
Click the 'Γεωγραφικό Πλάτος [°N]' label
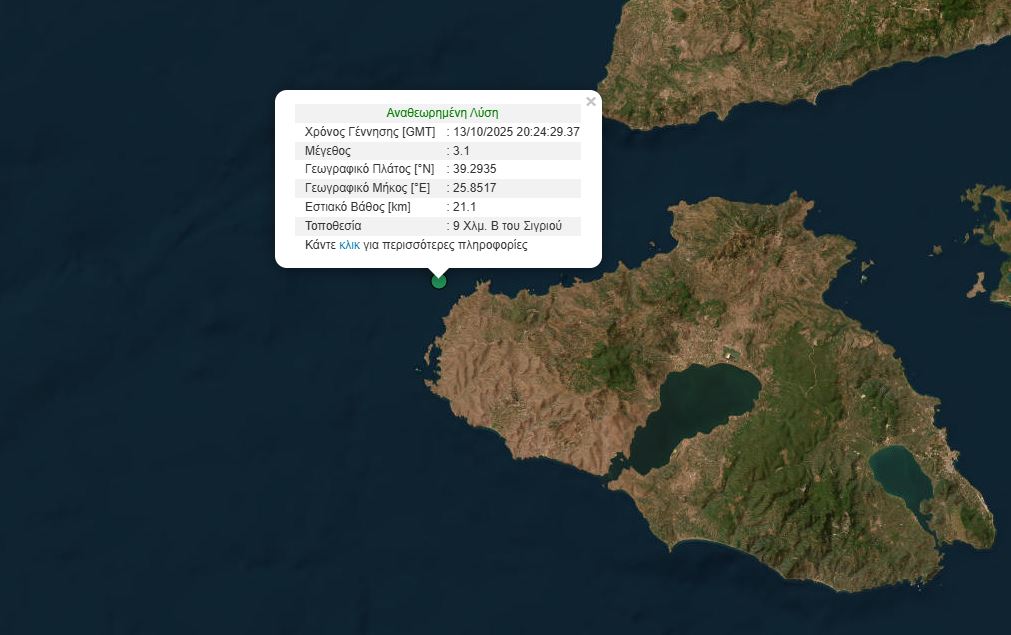point(369,170)
